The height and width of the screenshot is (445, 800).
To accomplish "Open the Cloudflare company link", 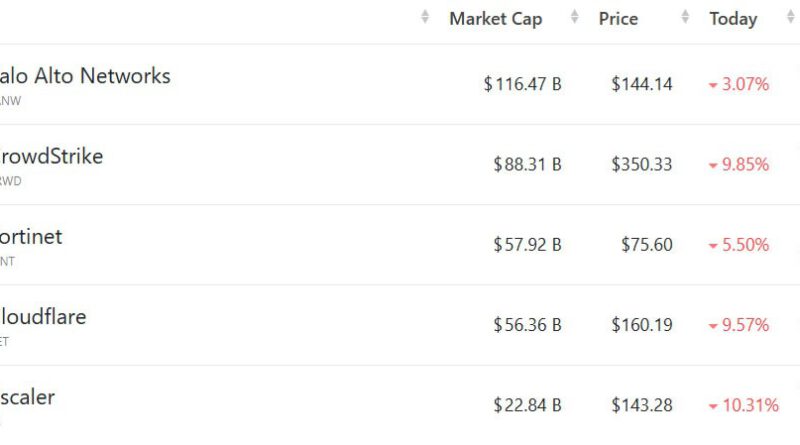I will click(x=43, y=317).
